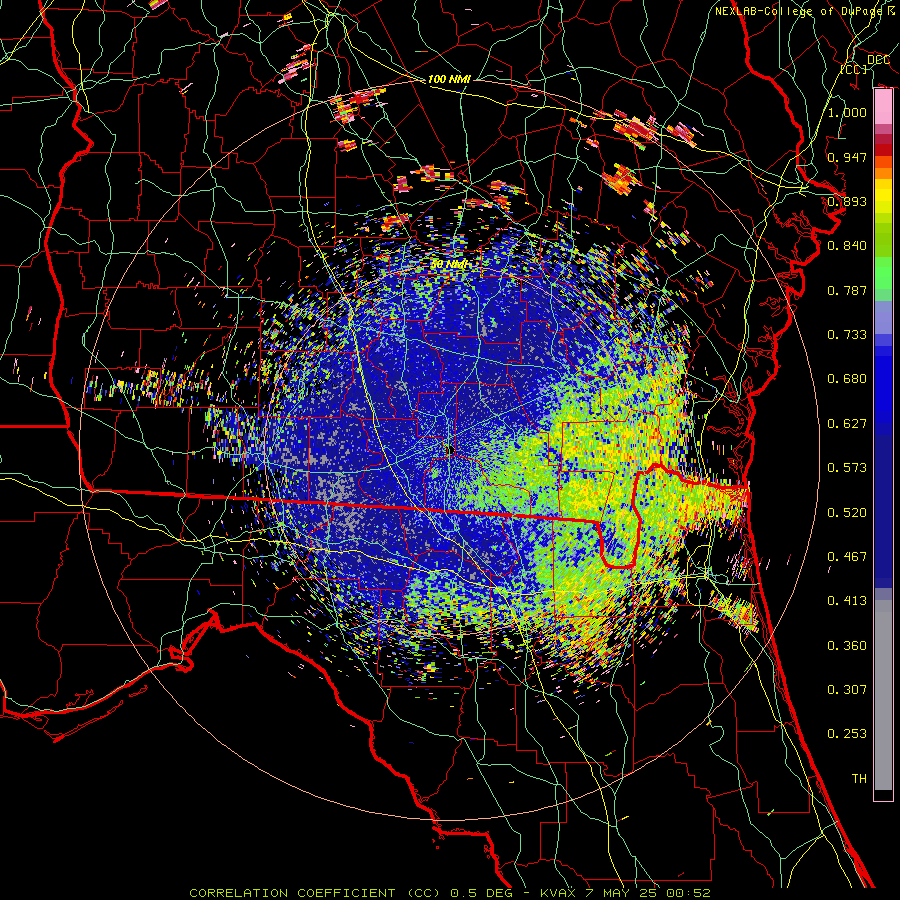Image resolution: width=900 pixels, height=900 pixels.
Task: Pick the pink segment atop the color scale
Action: click(883, 106)
